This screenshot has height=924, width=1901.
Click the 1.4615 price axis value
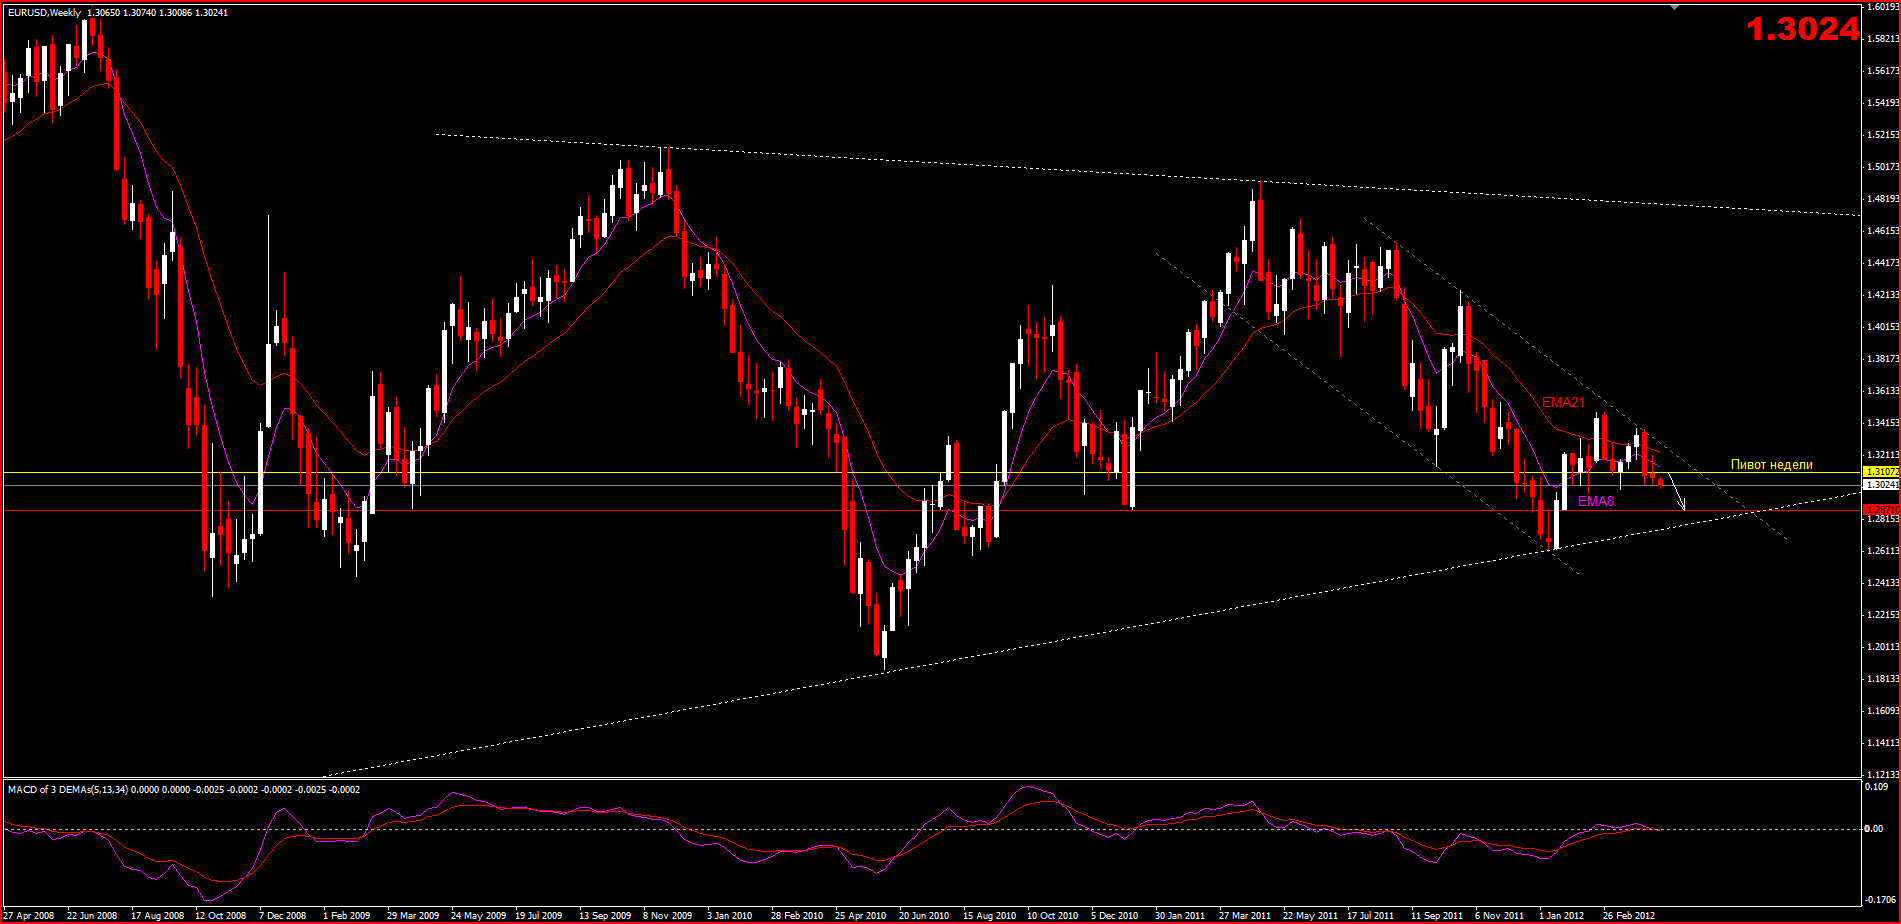(1883, 231)
